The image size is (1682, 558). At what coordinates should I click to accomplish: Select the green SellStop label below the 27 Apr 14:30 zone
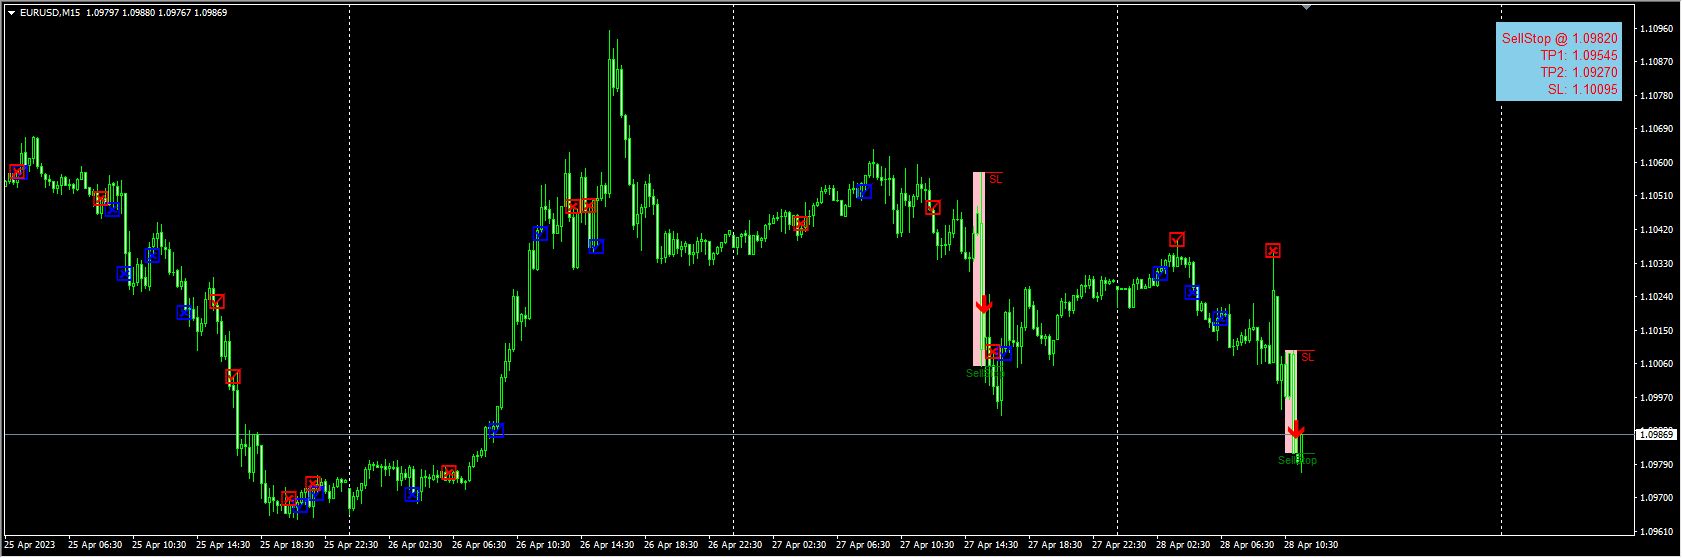click(x=984, y=374)
